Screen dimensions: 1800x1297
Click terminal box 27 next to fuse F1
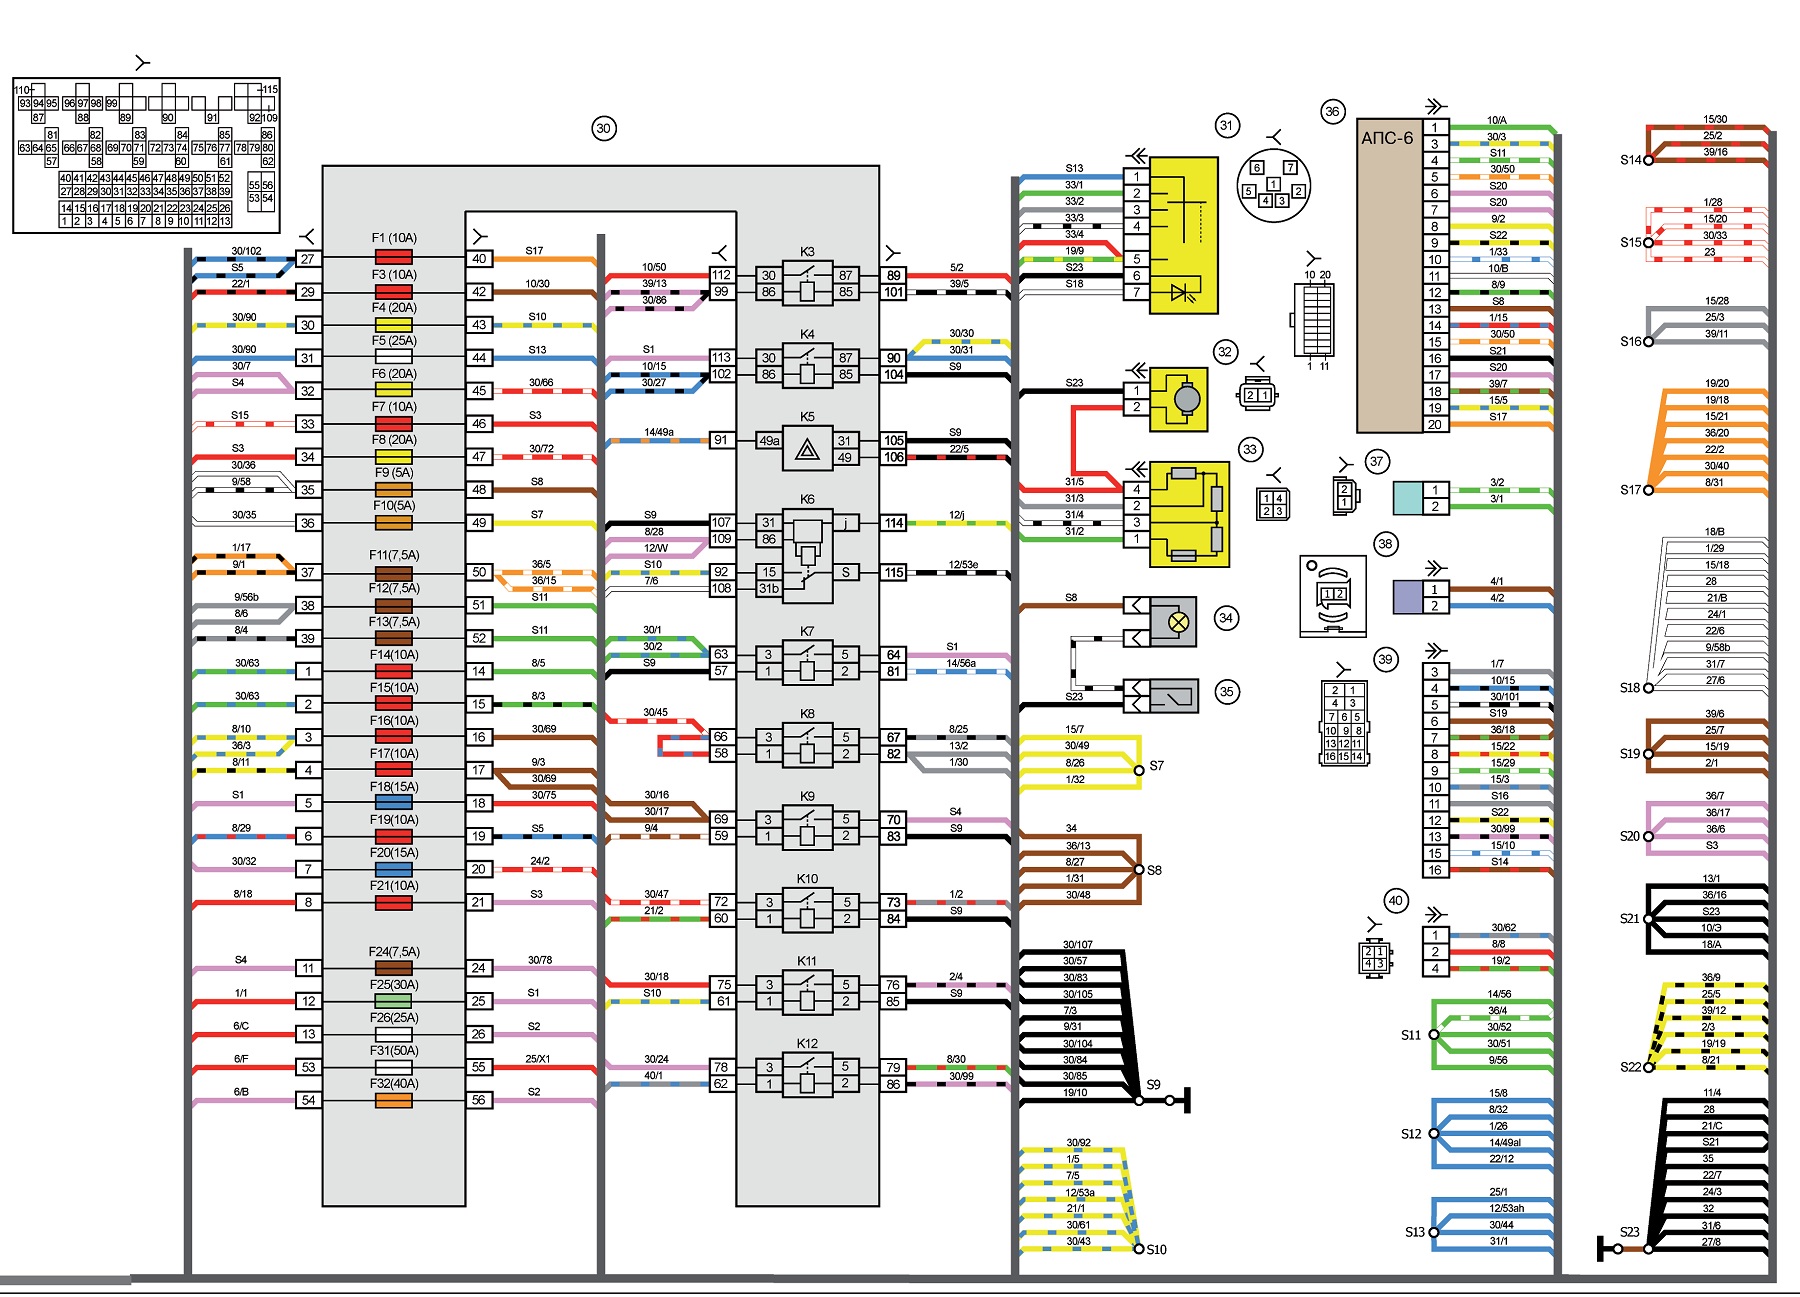point(308,258)
